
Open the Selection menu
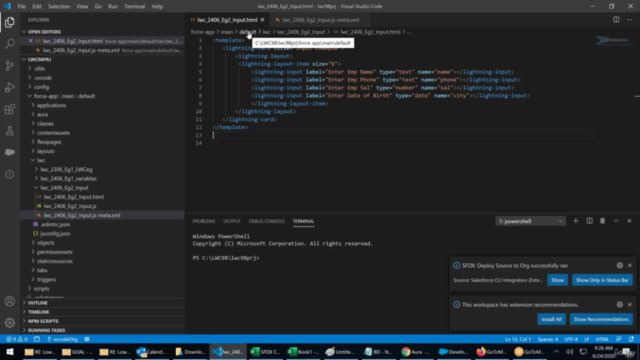pyautogui.click(x=59, y=7)
